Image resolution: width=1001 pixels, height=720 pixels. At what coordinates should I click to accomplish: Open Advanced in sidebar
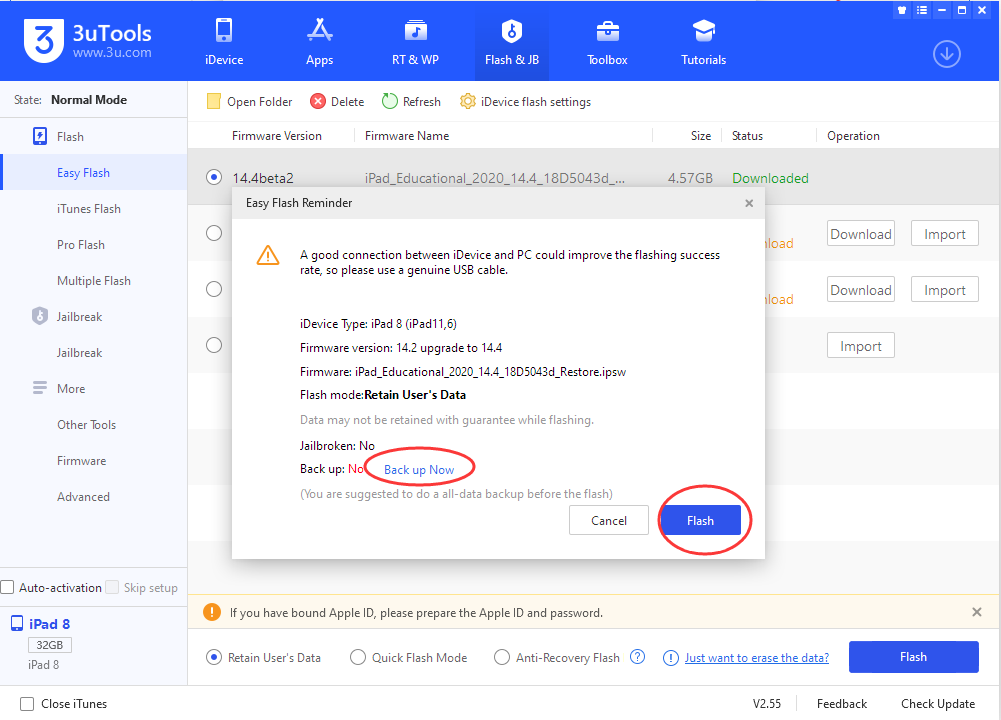(x=83, y=497)
